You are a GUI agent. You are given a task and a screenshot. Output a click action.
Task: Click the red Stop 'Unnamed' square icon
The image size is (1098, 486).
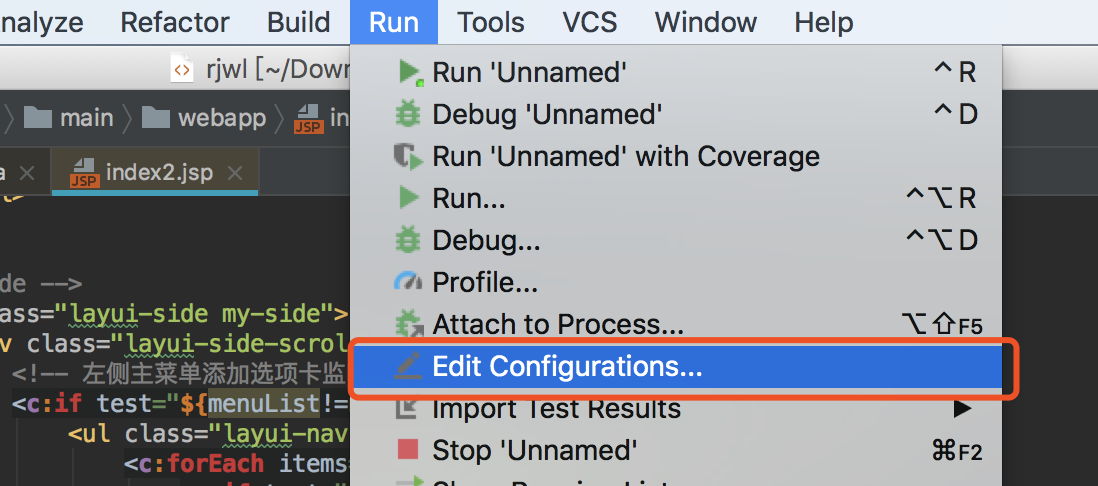tap(408, 450)
